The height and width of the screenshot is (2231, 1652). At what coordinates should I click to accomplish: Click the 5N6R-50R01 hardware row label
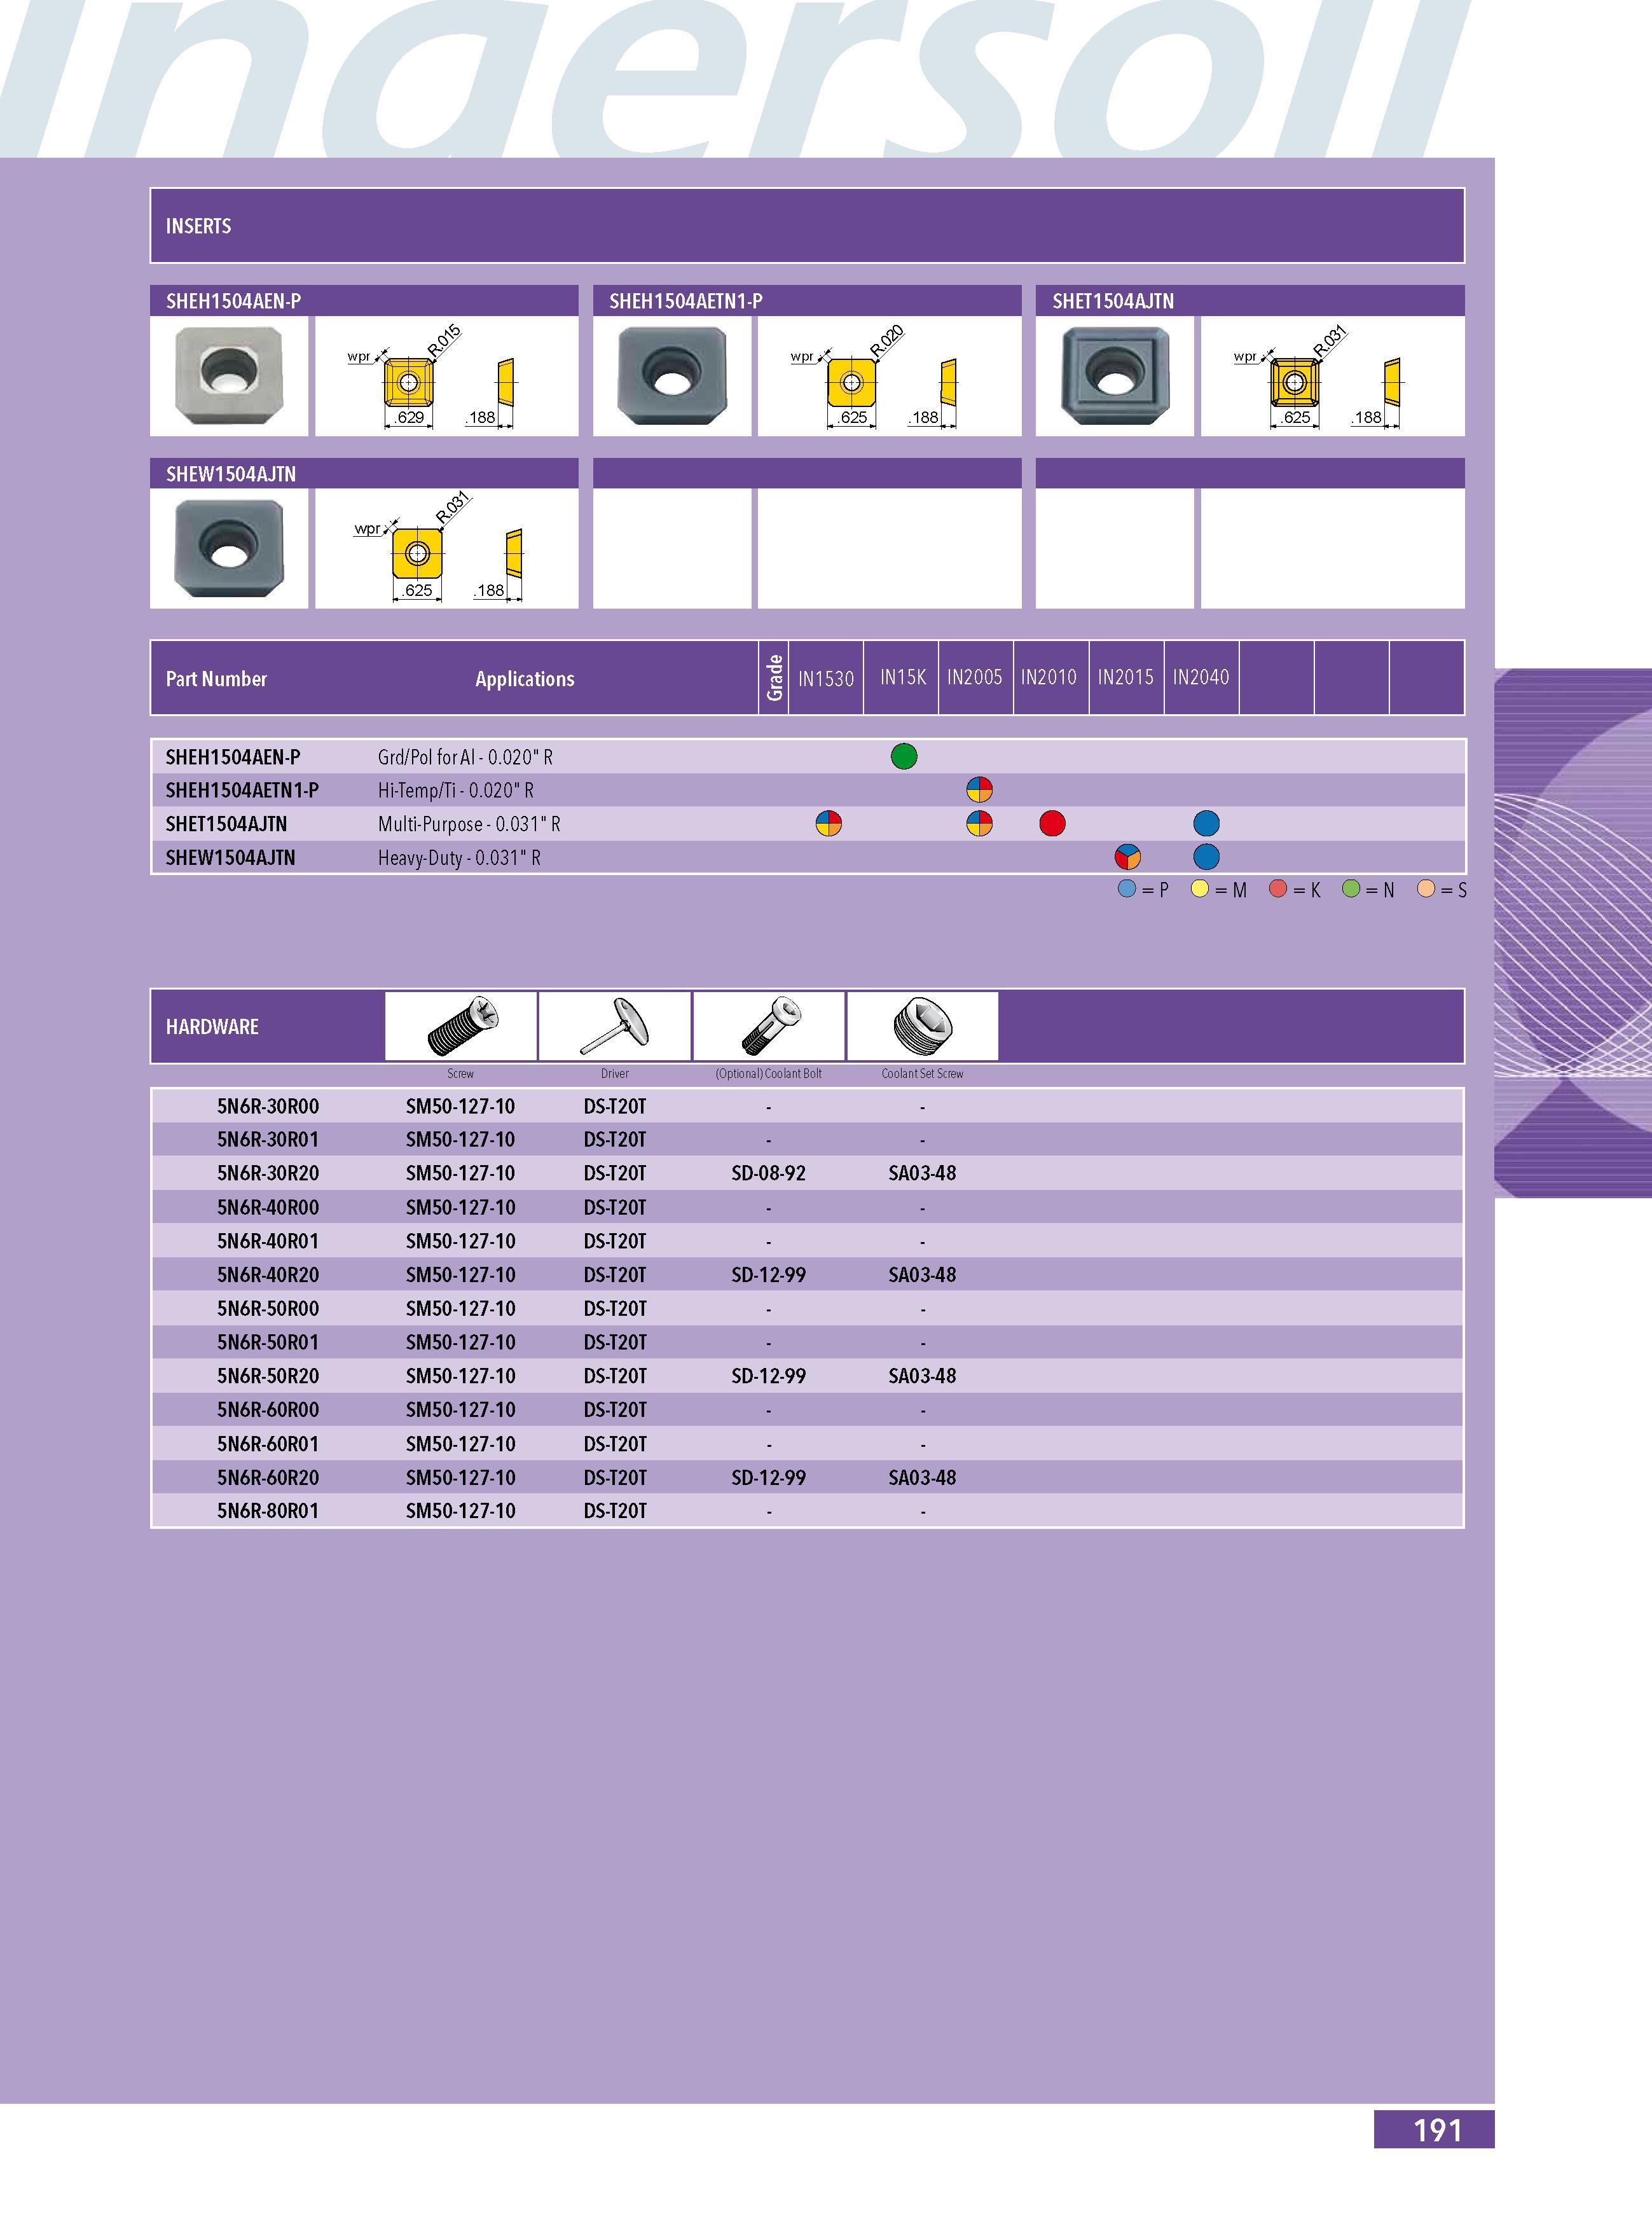coord(268,1342)
